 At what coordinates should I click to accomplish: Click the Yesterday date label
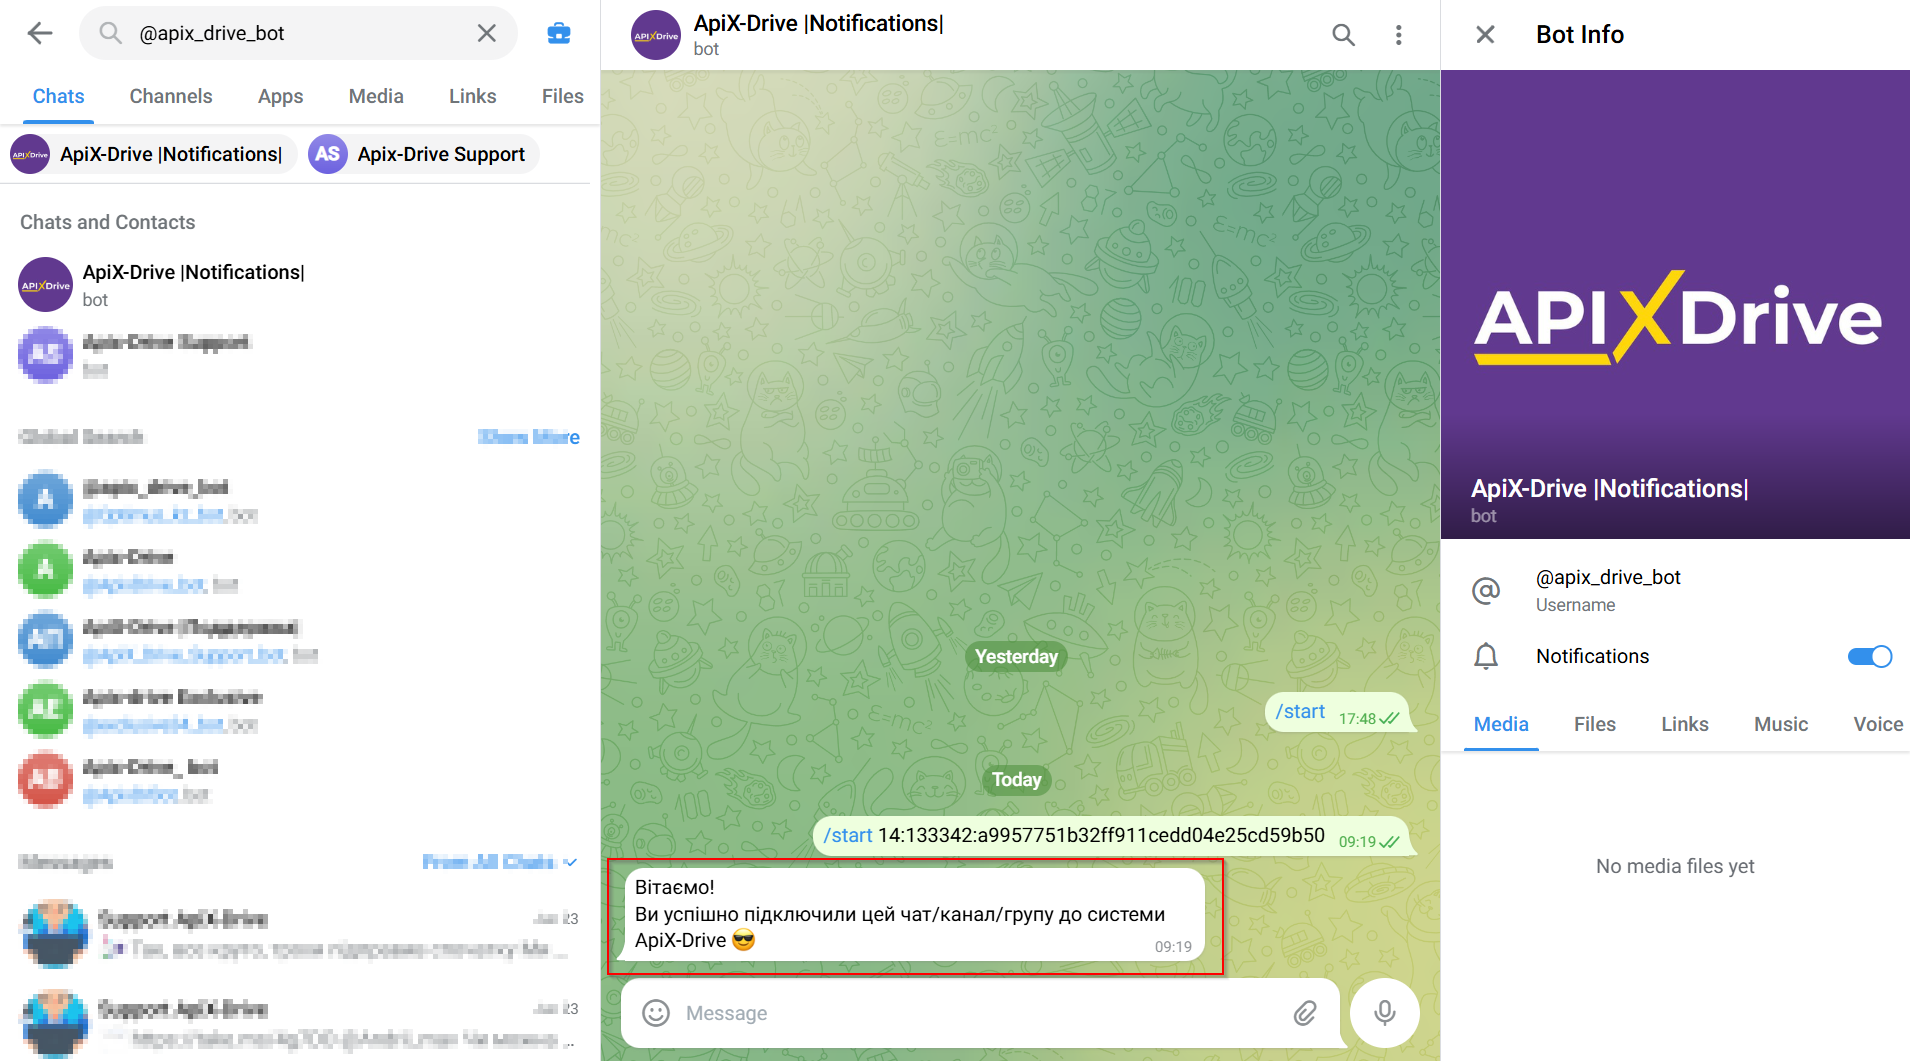click(1016, 657)
